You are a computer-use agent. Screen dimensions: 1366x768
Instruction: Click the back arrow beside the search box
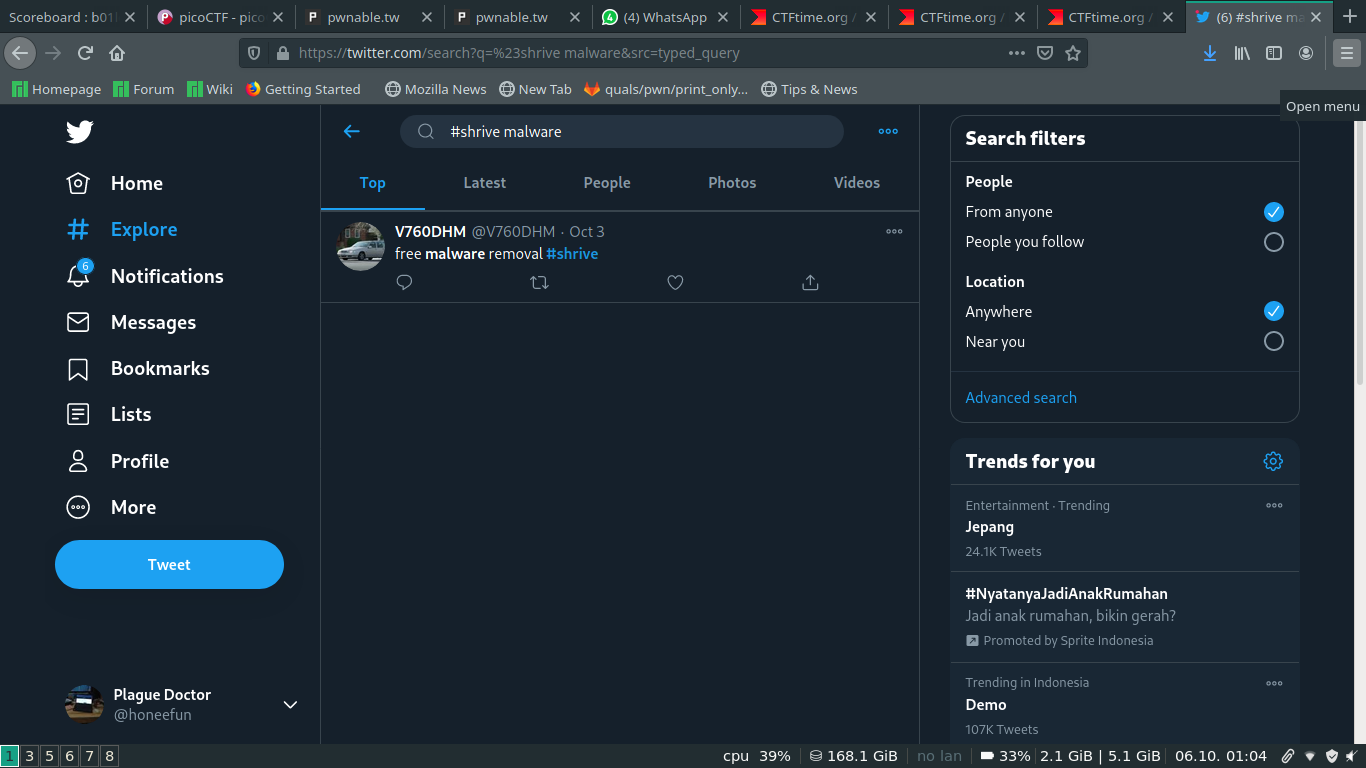click(351, 131)
